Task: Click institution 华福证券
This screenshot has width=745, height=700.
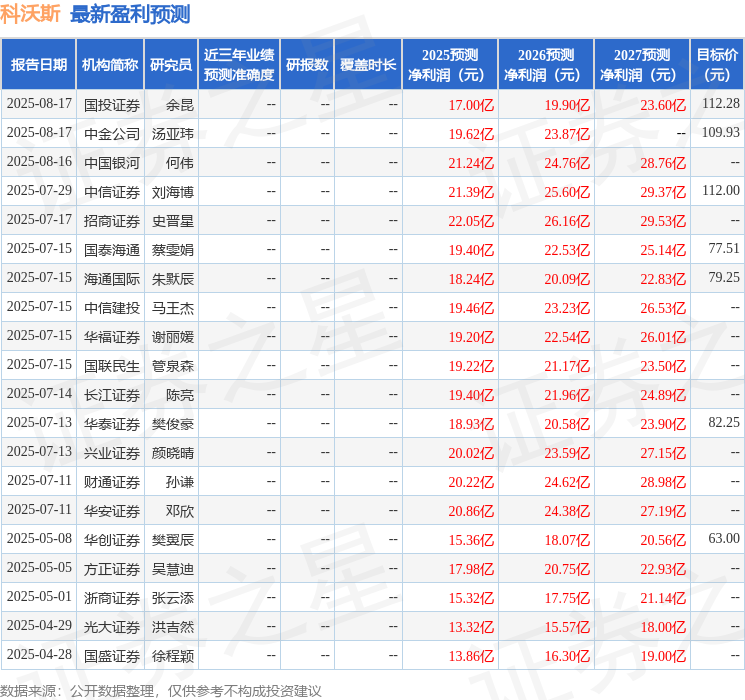Action: [112, 336]
